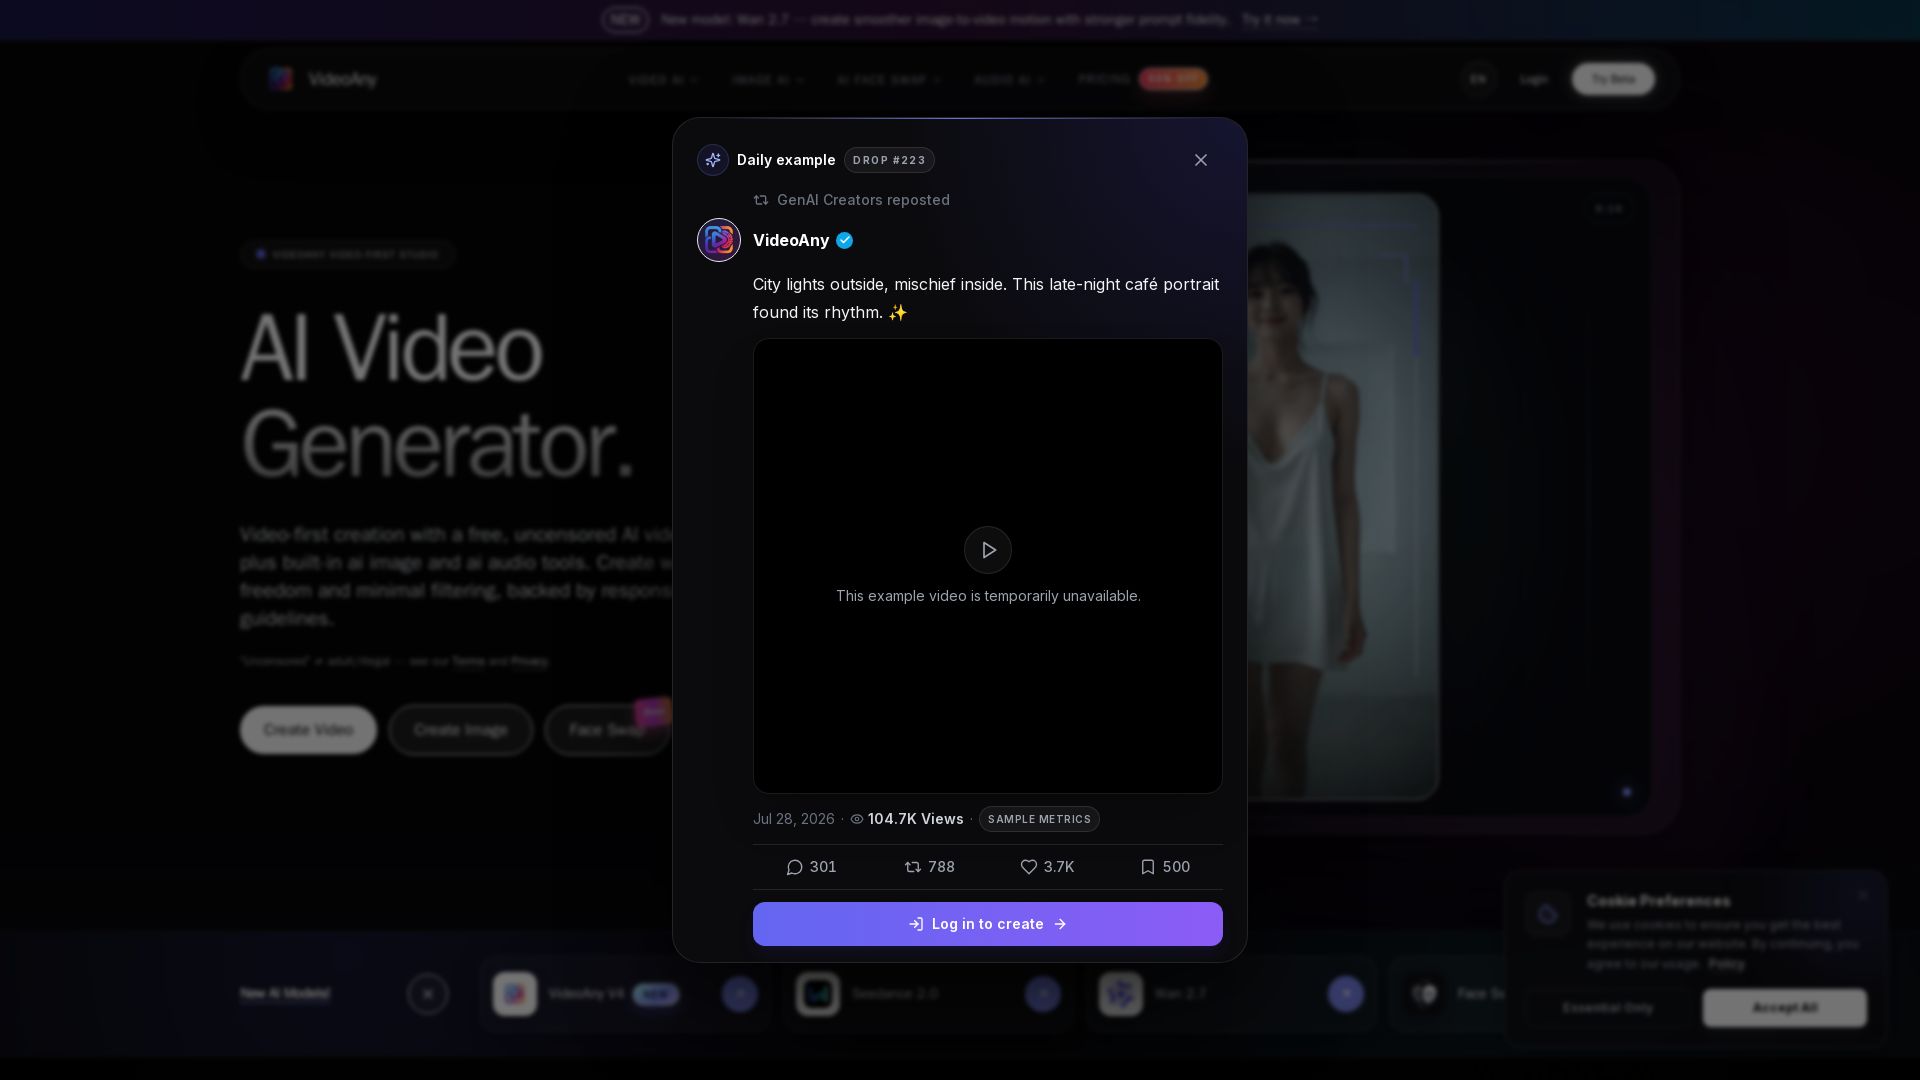Click the VideoAny logo in header
The height and width of the screenshot is (1080, 1920).
[x=323, y=79]
